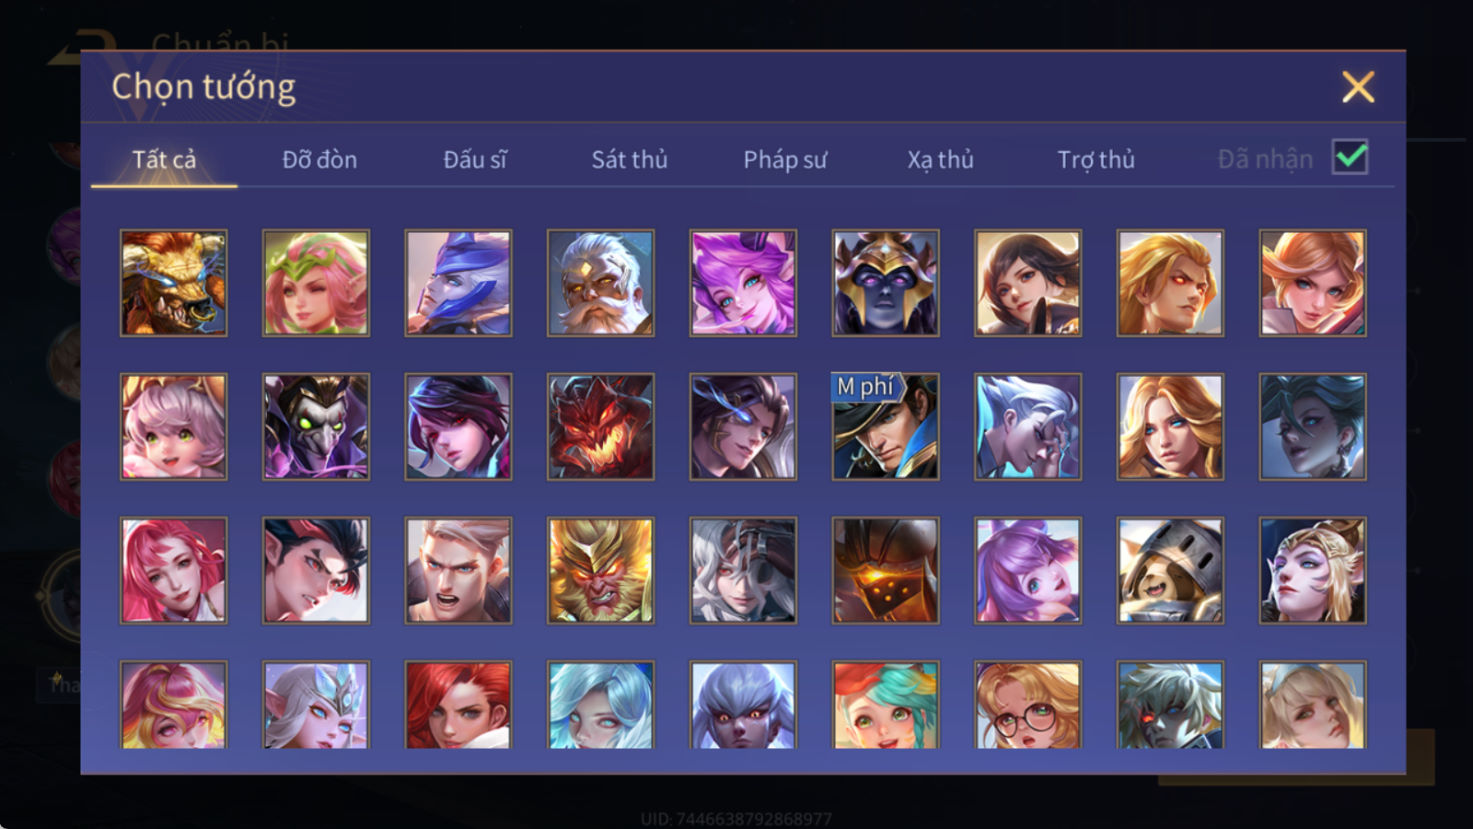Viewport: 1473px width, 829px height.
Task: Choose the dark helmet purple-faced hero
Action: point(886,283)
